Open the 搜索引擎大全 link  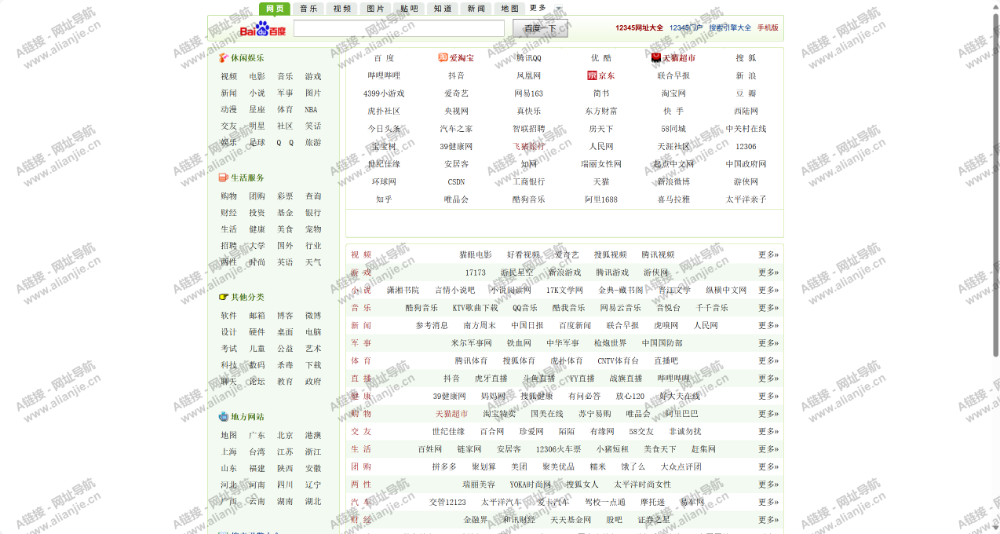point(730,28)
